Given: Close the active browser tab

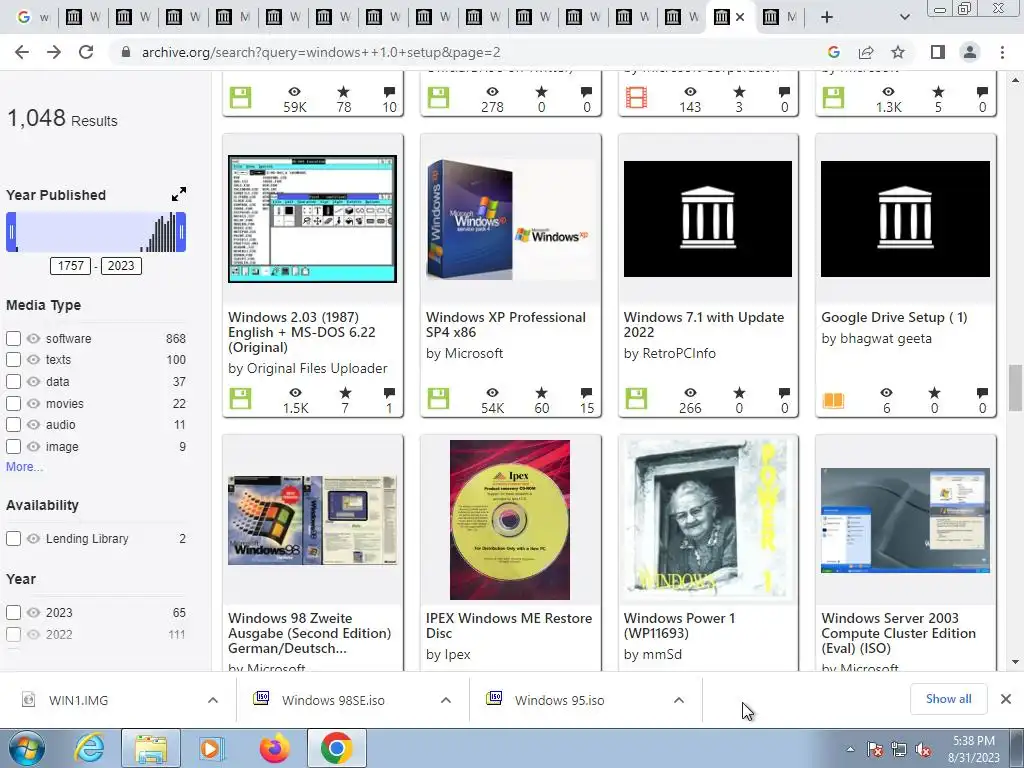Looking at the screenshot, I should pos(740,18).
